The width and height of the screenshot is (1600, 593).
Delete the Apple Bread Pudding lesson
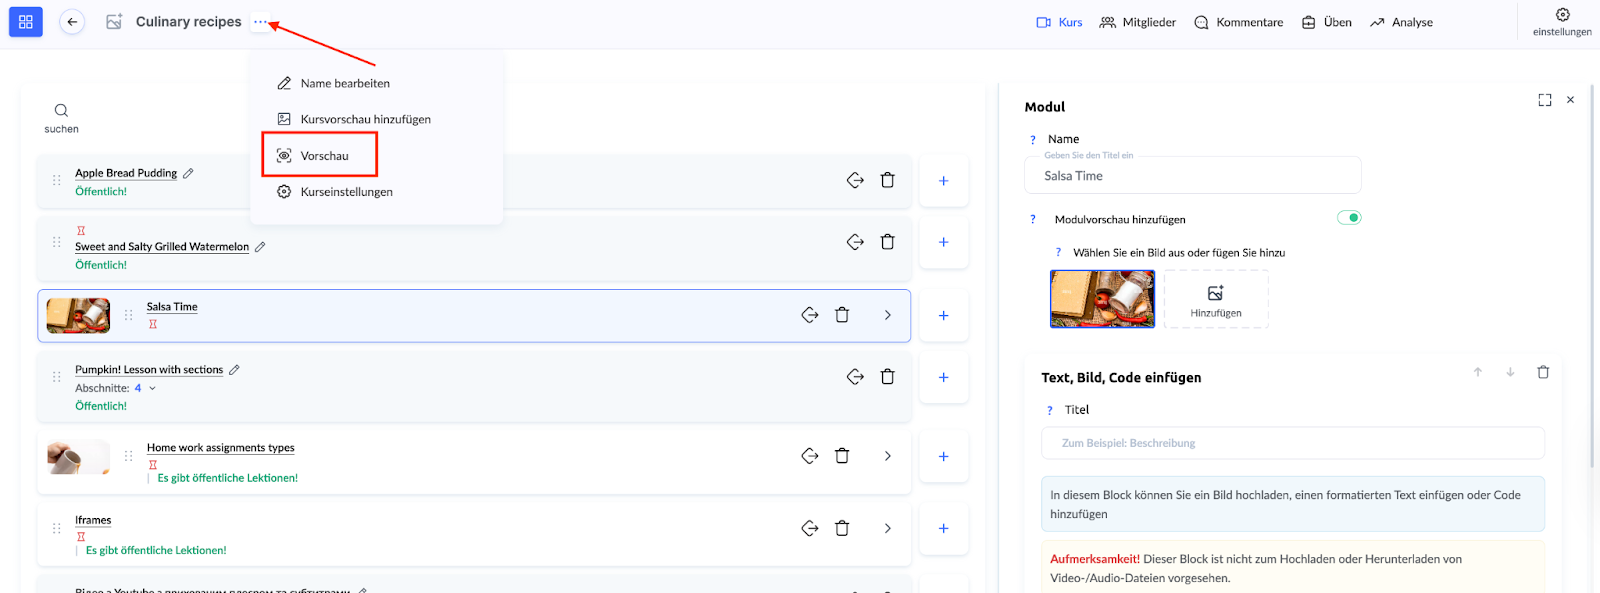(x=887, y=181)
